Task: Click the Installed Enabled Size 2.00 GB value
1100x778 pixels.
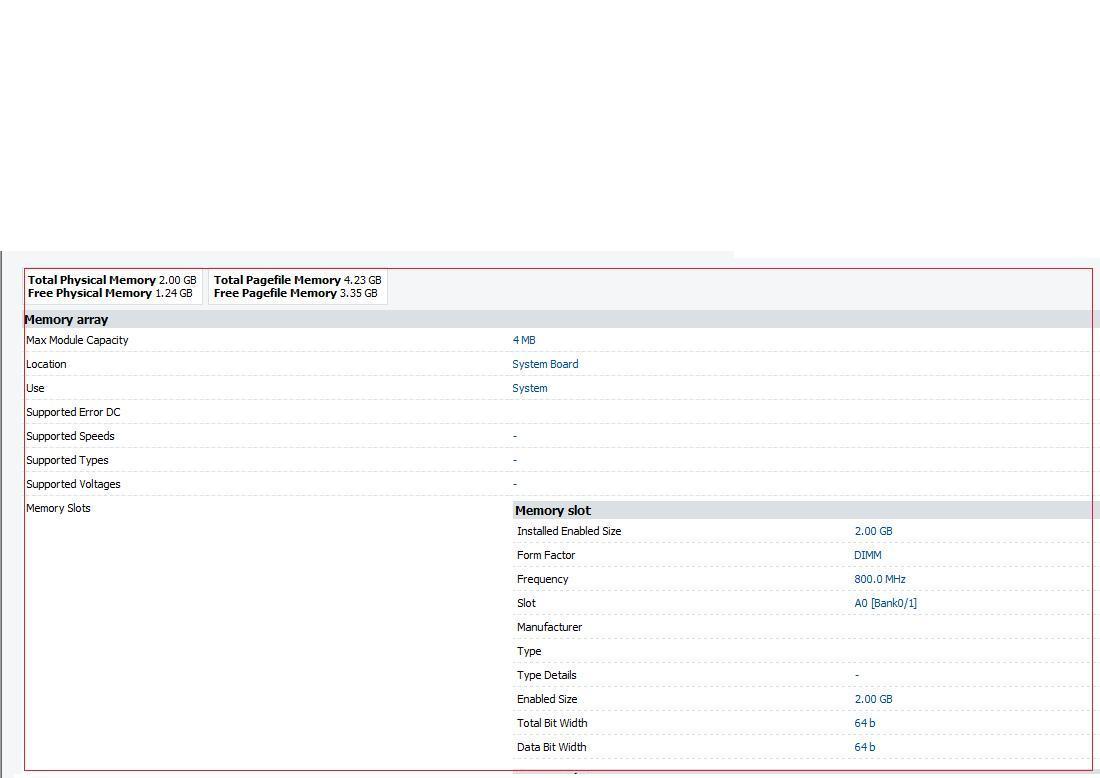Action: click(873, 531)
